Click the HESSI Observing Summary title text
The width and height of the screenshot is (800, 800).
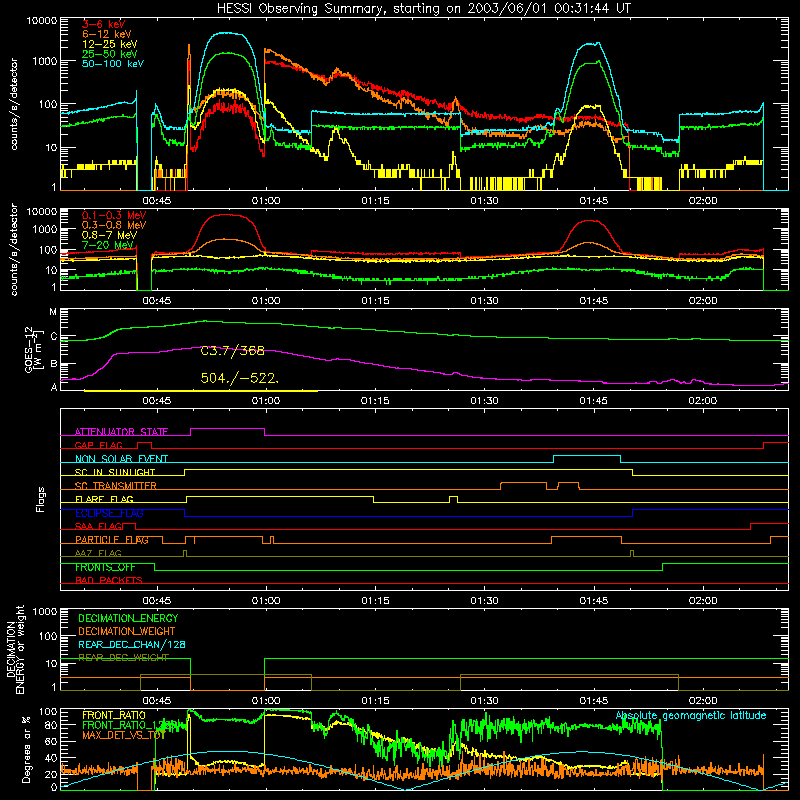coord(423,9)
